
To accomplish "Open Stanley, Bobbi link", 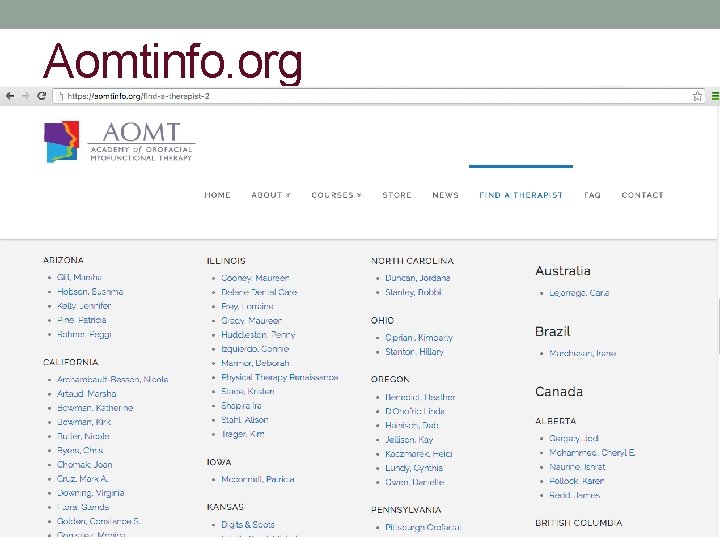I will (x=413, y=292).
